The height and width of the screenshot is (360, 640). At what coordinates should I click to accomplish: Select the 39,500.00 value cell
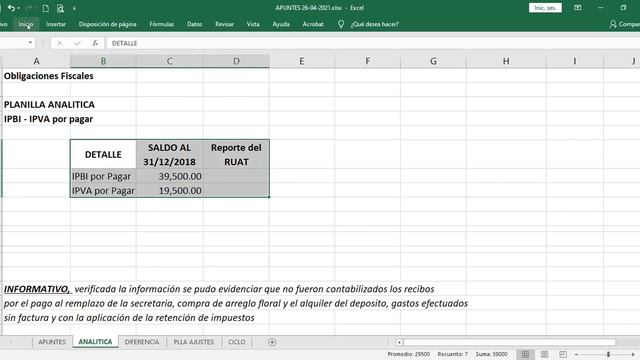pyautogui.click(x=169, y=176)
